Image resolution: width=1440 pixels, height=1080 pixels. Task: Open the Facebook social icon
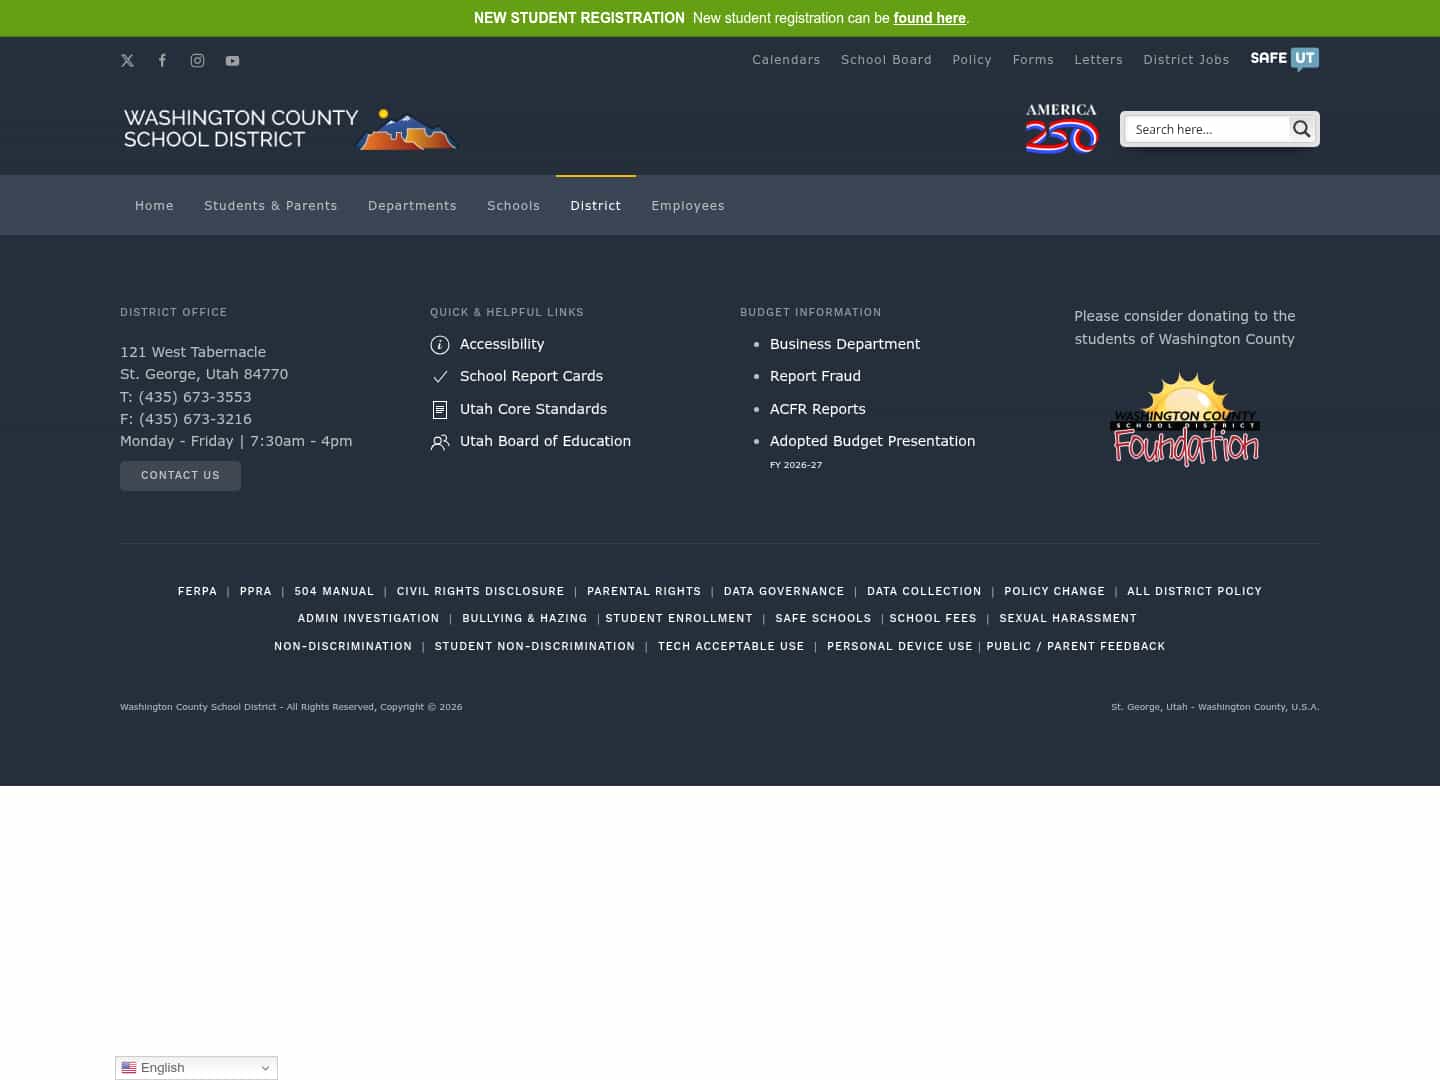[x=162, y=60]
